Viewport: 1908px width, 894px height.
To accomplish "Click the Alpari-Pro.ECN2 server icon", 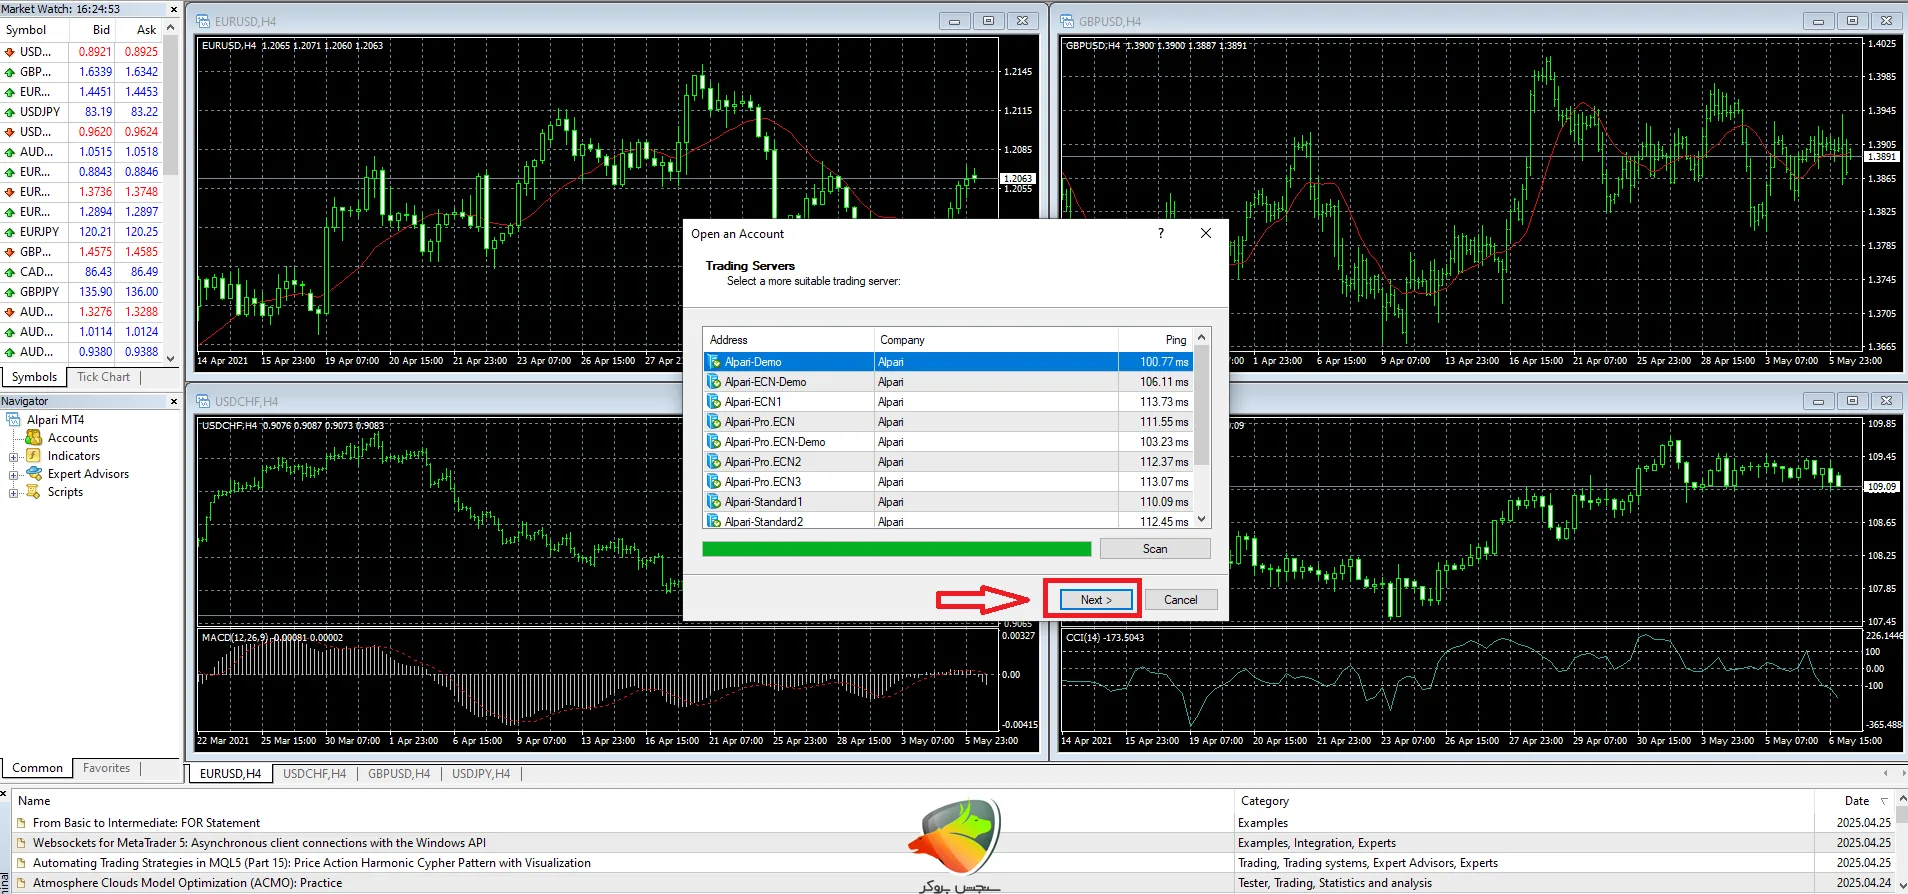I will (x=714, y=462).
